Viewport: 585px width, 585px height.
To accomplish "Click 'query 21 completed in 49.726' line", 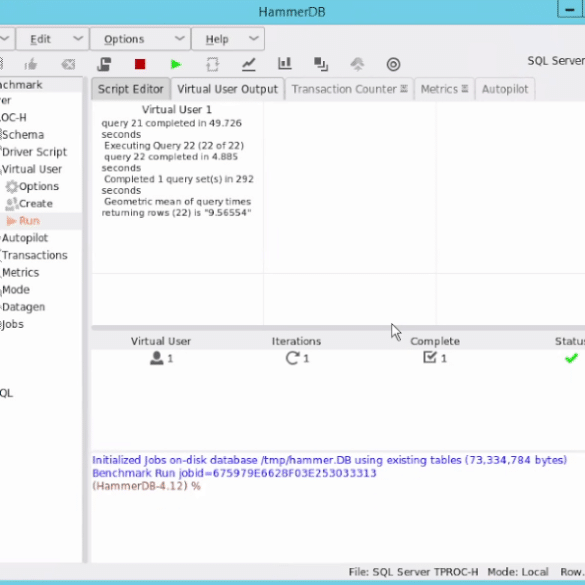I will coord(172,123).
